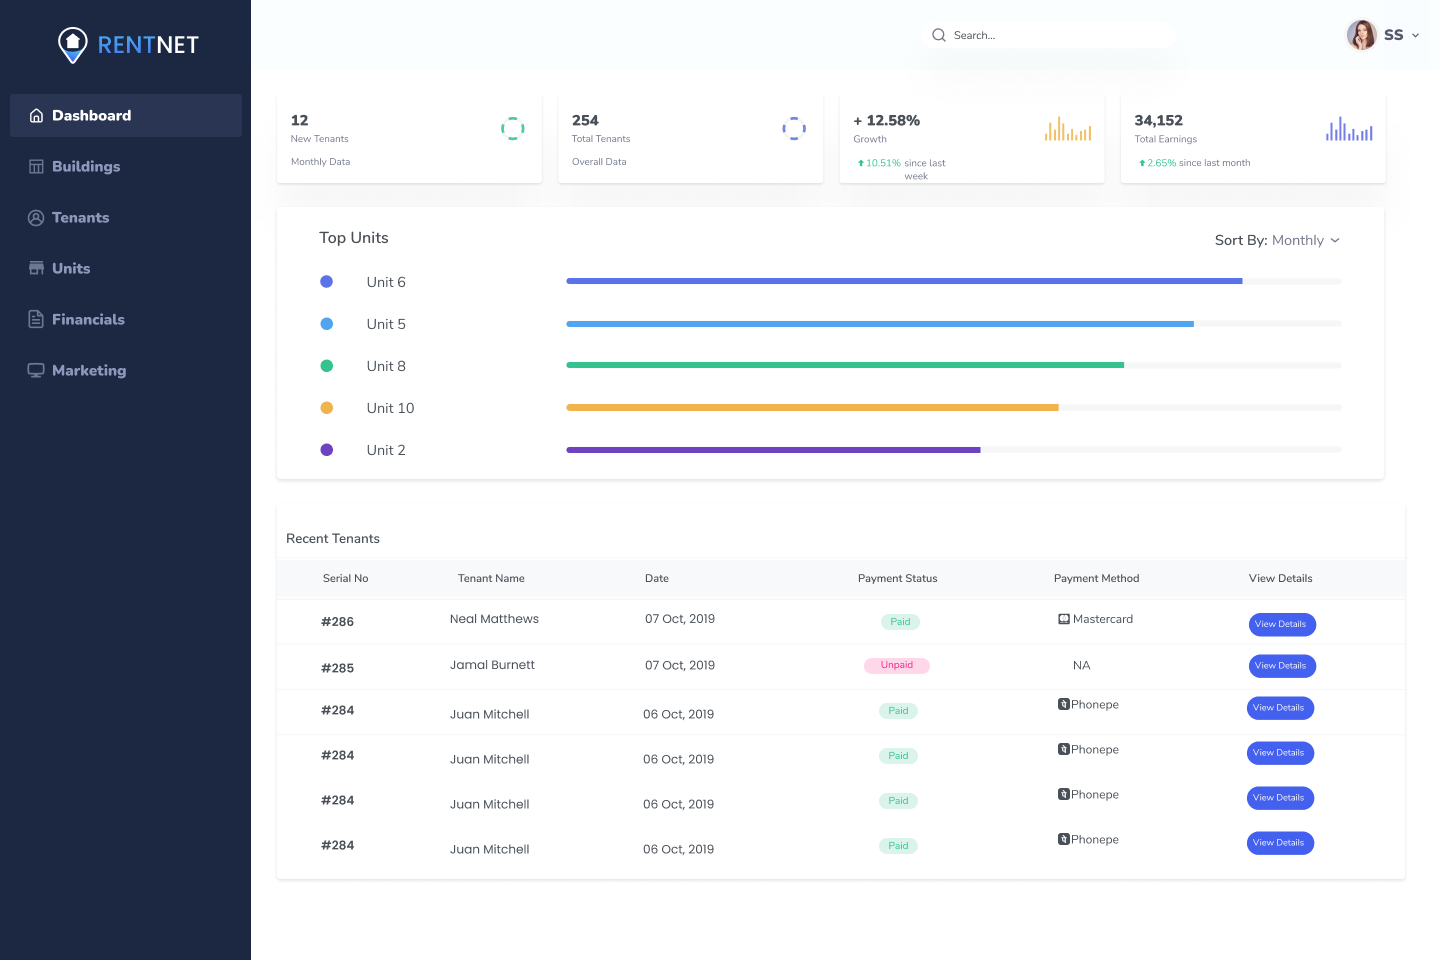Viewport: 1440px width, 960px height.
Task: Click the Financials document icon
Action: tap(36, 319)
